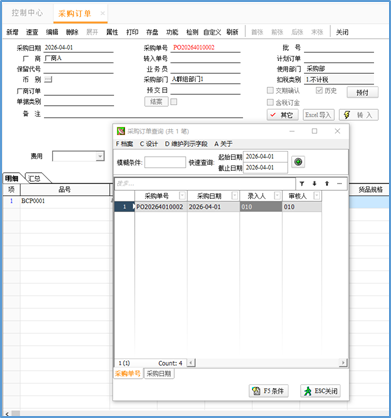Click the 预付 button
The height and width of the screenshot is (418, 391).
362,92
